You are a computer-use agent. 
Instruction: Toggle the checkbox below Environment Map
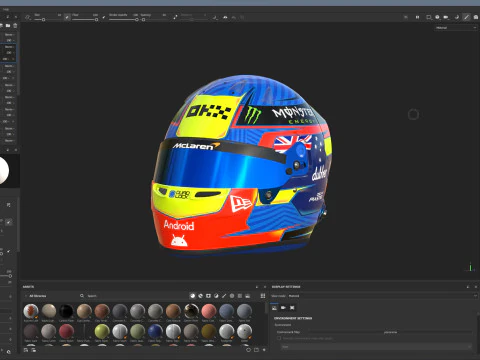coord(279,338)
